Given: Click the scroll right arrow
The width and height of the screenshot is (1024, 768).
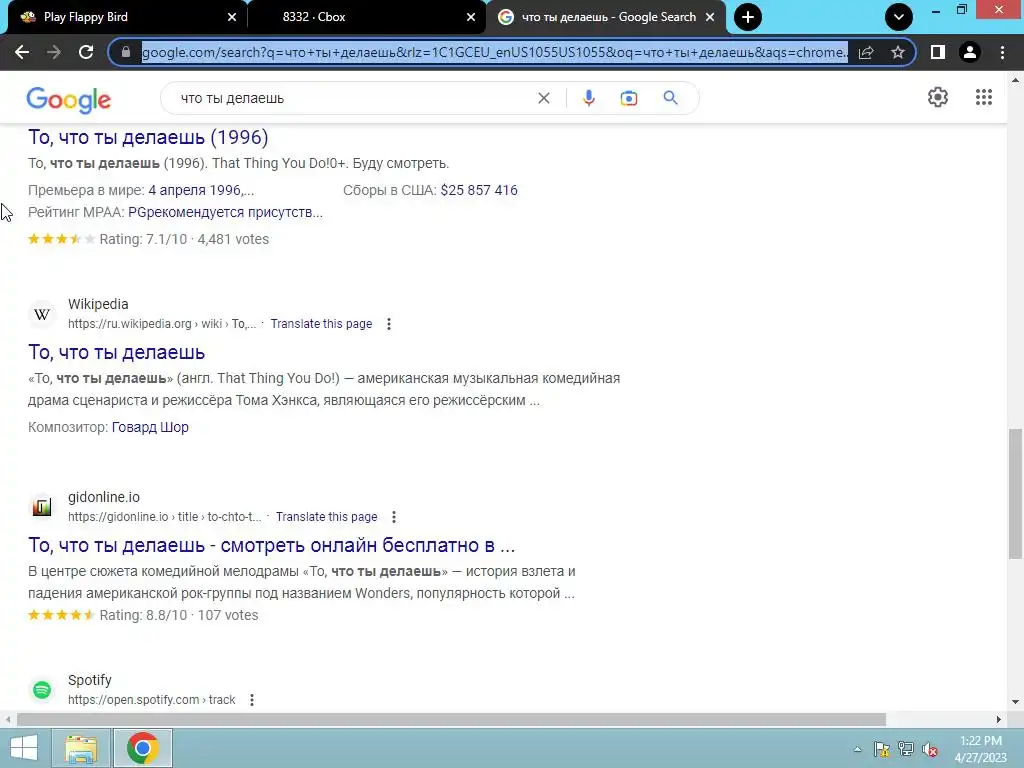Looking at the screenshot, I should pos(999,720).
